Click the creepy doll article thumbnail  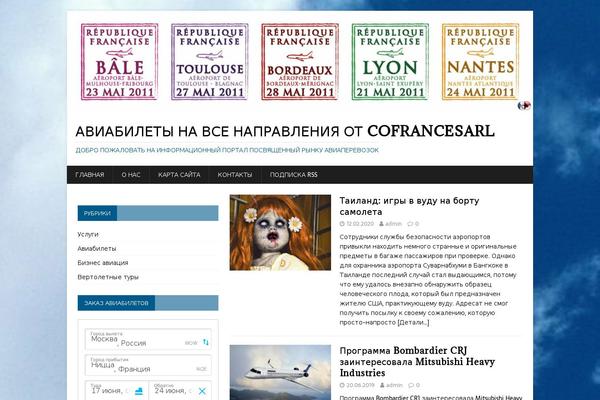[280, 233]
